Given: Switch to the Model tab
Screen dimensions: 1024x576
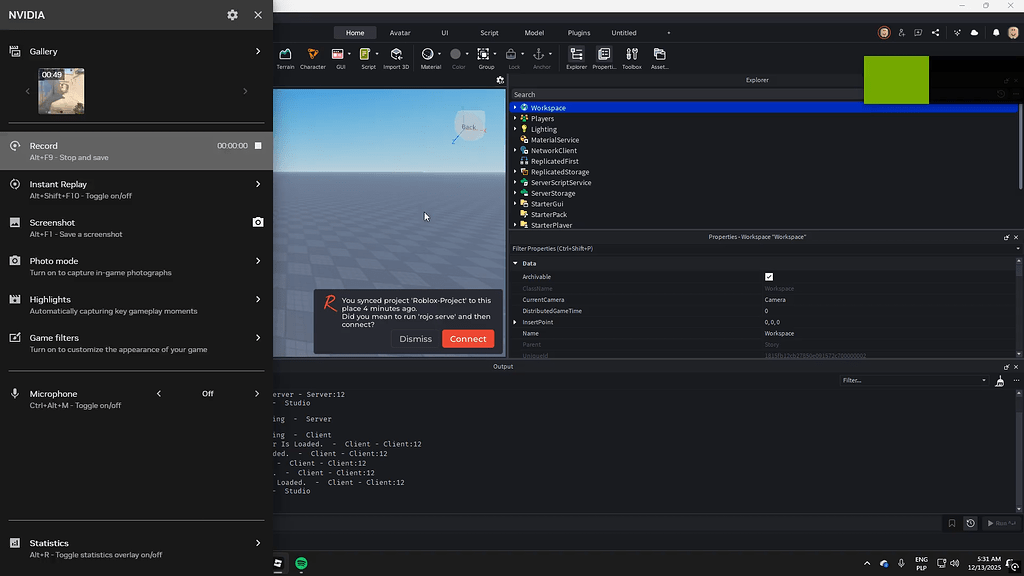Looking at the screenshot, I should (x=534, y=32).
